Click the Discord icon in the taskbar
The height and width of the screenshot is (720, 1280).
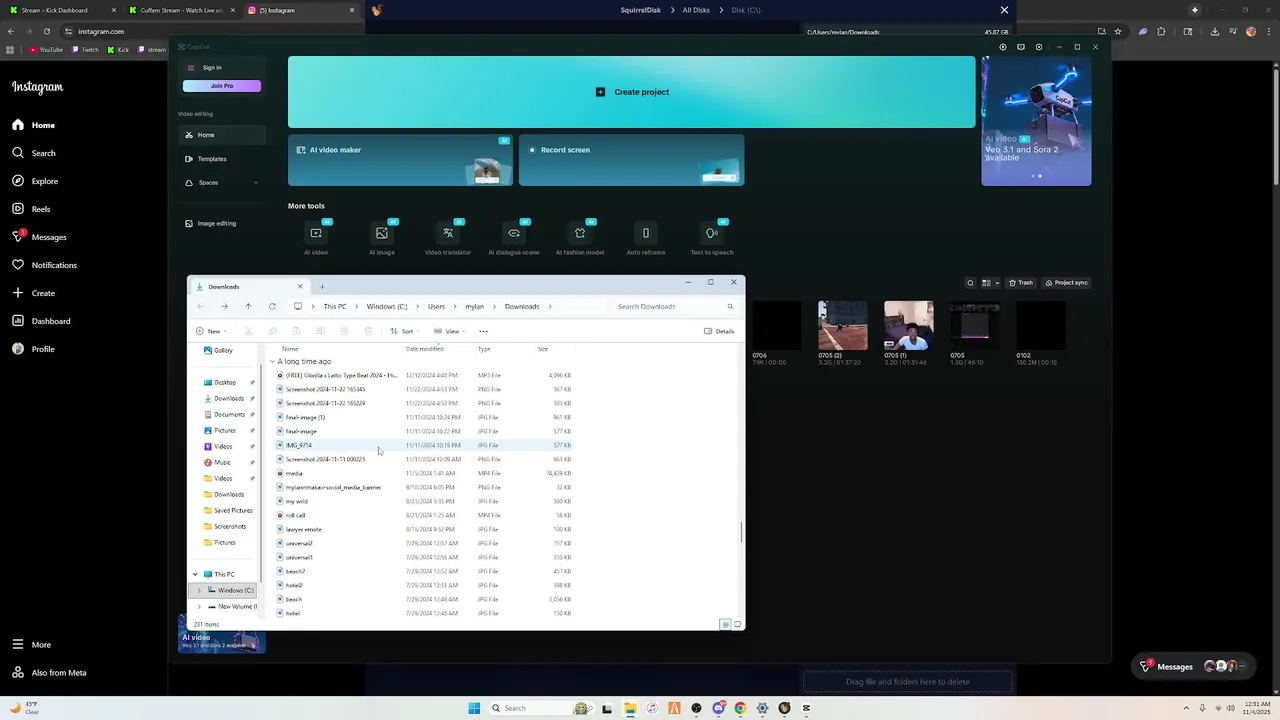[718, 708]
